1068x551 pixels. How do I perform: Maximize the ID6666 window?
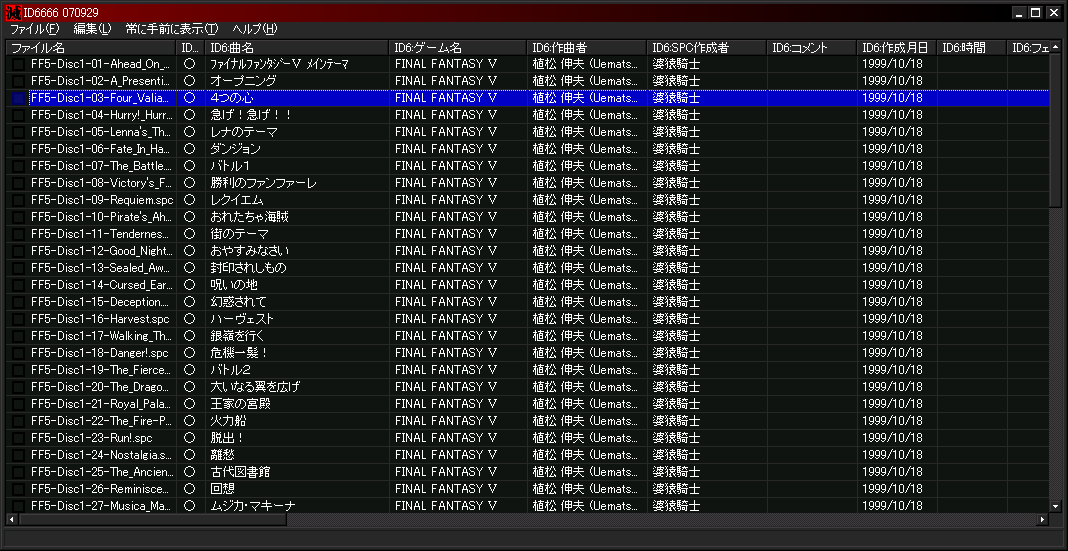(x=1035, y=13)
